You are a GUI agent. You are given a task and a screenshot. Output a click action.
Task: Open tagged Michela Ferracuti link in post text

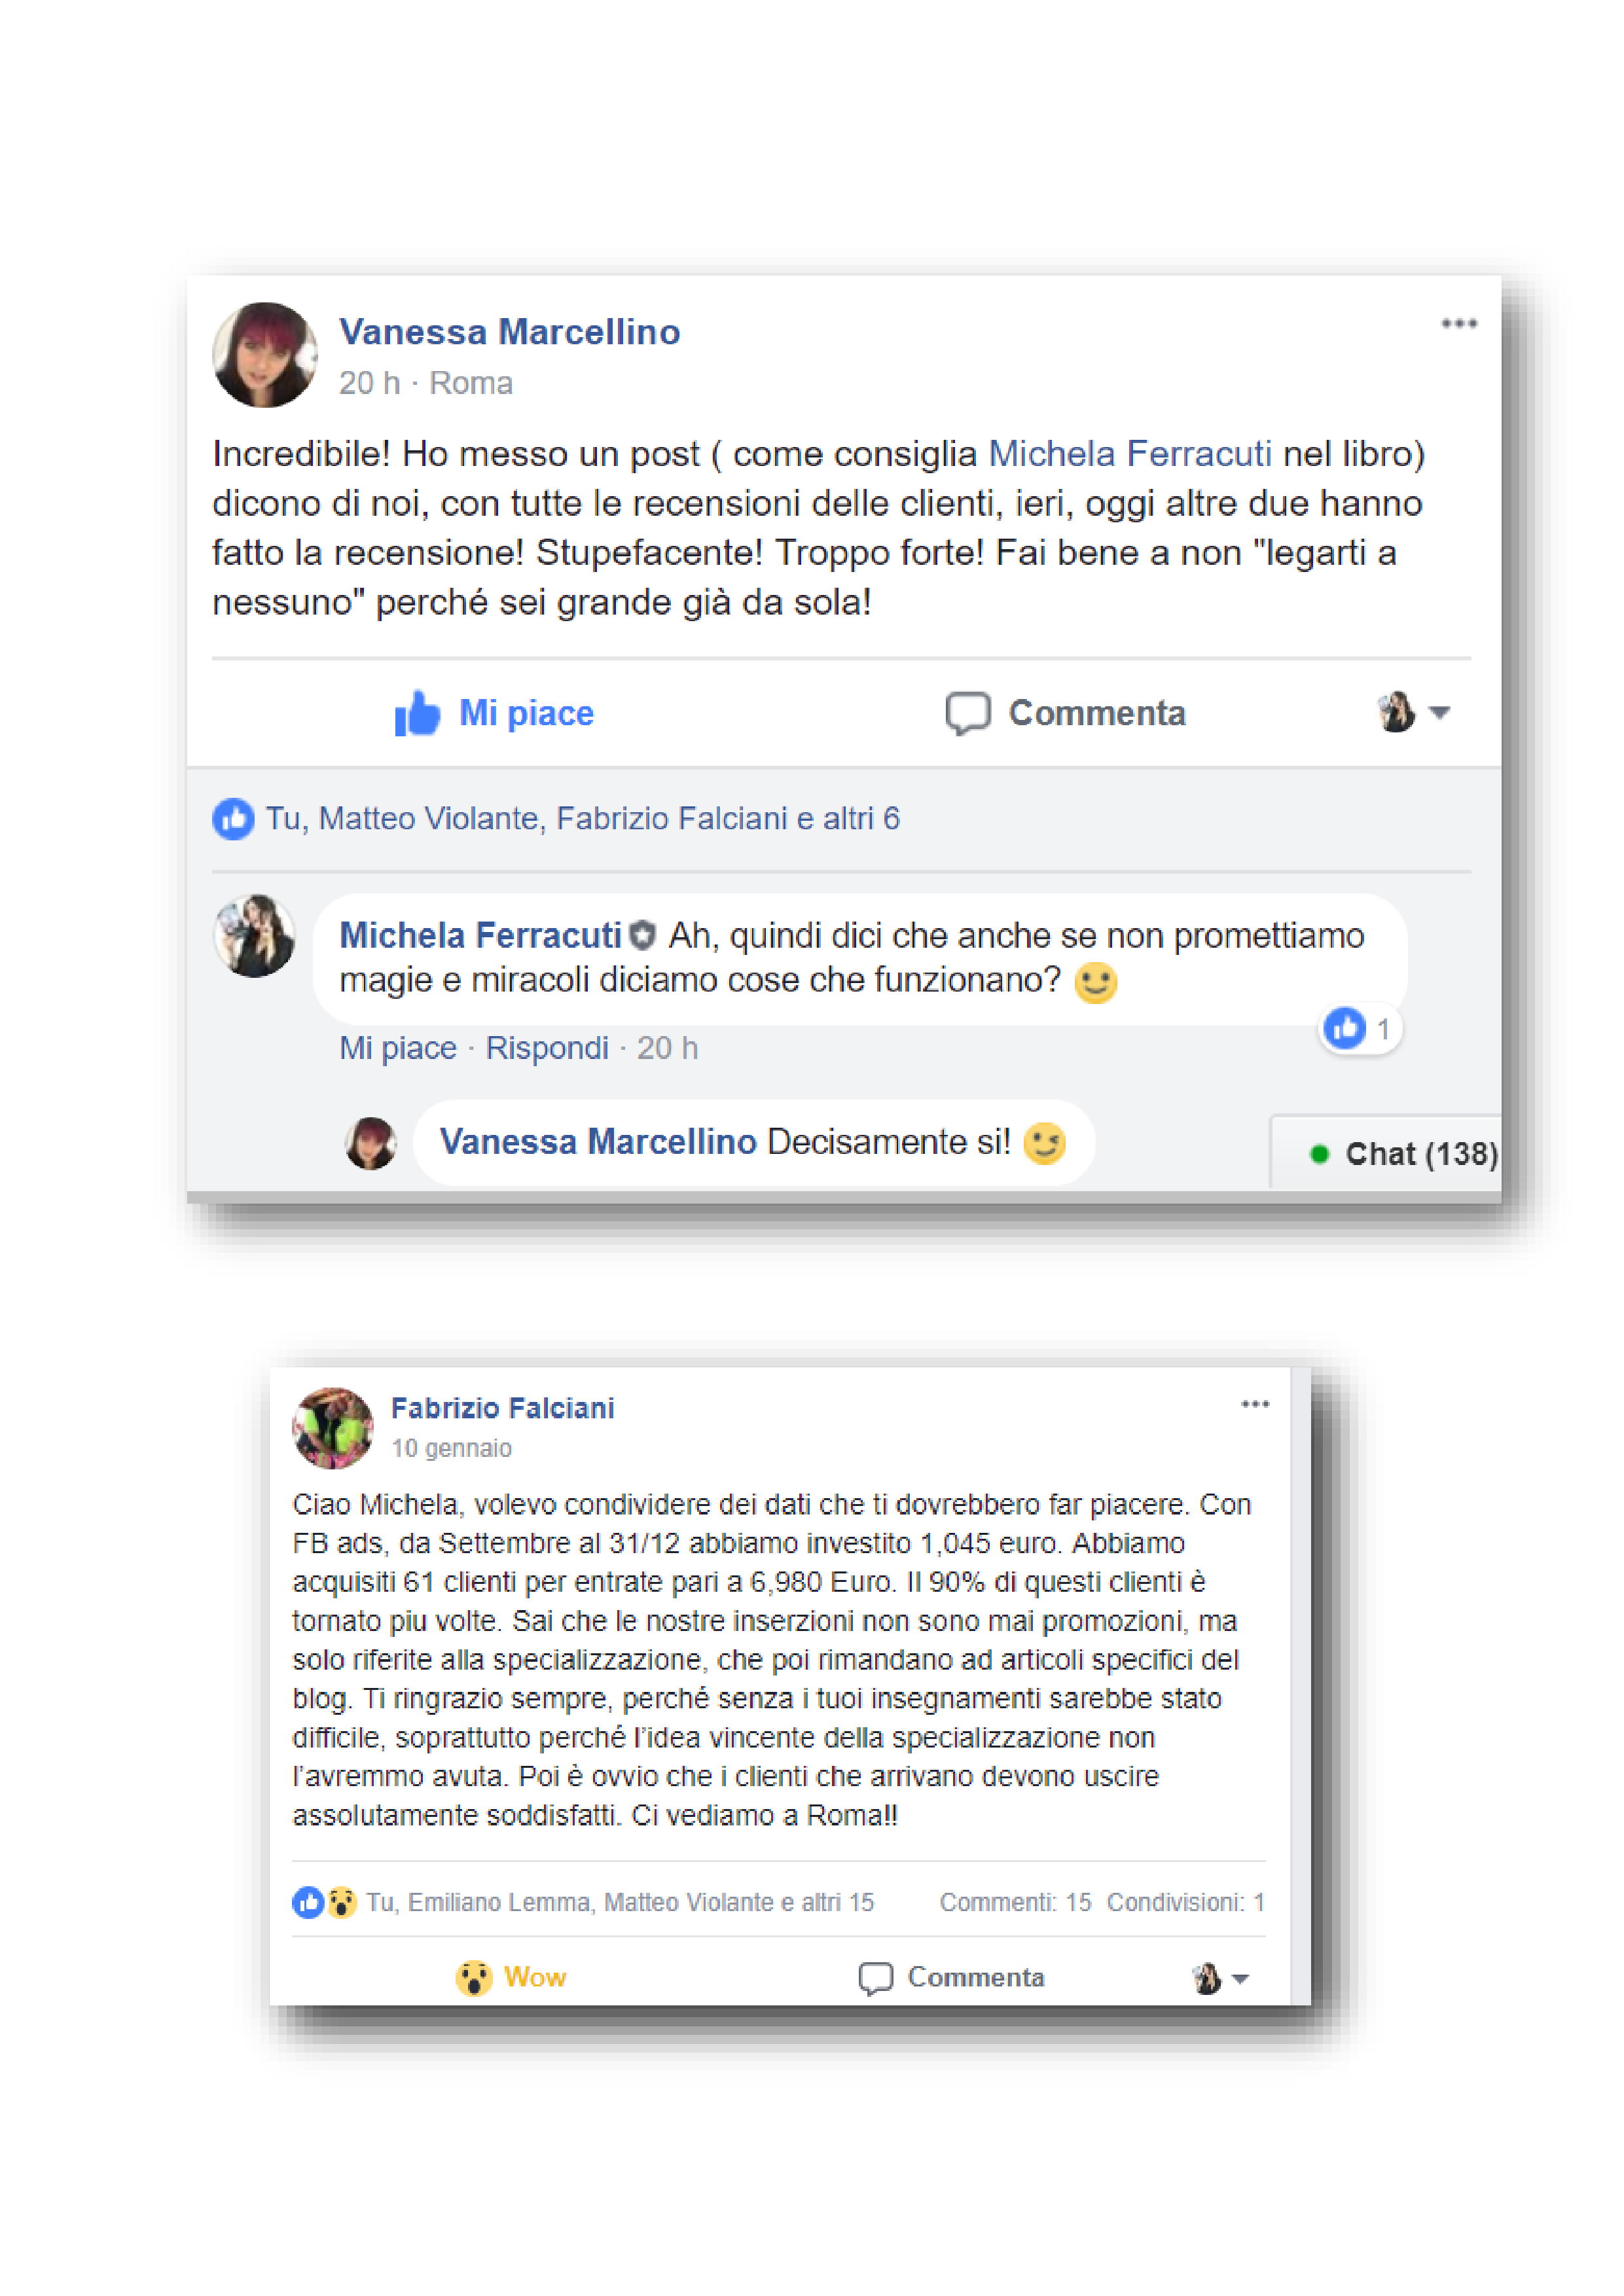1130,454
